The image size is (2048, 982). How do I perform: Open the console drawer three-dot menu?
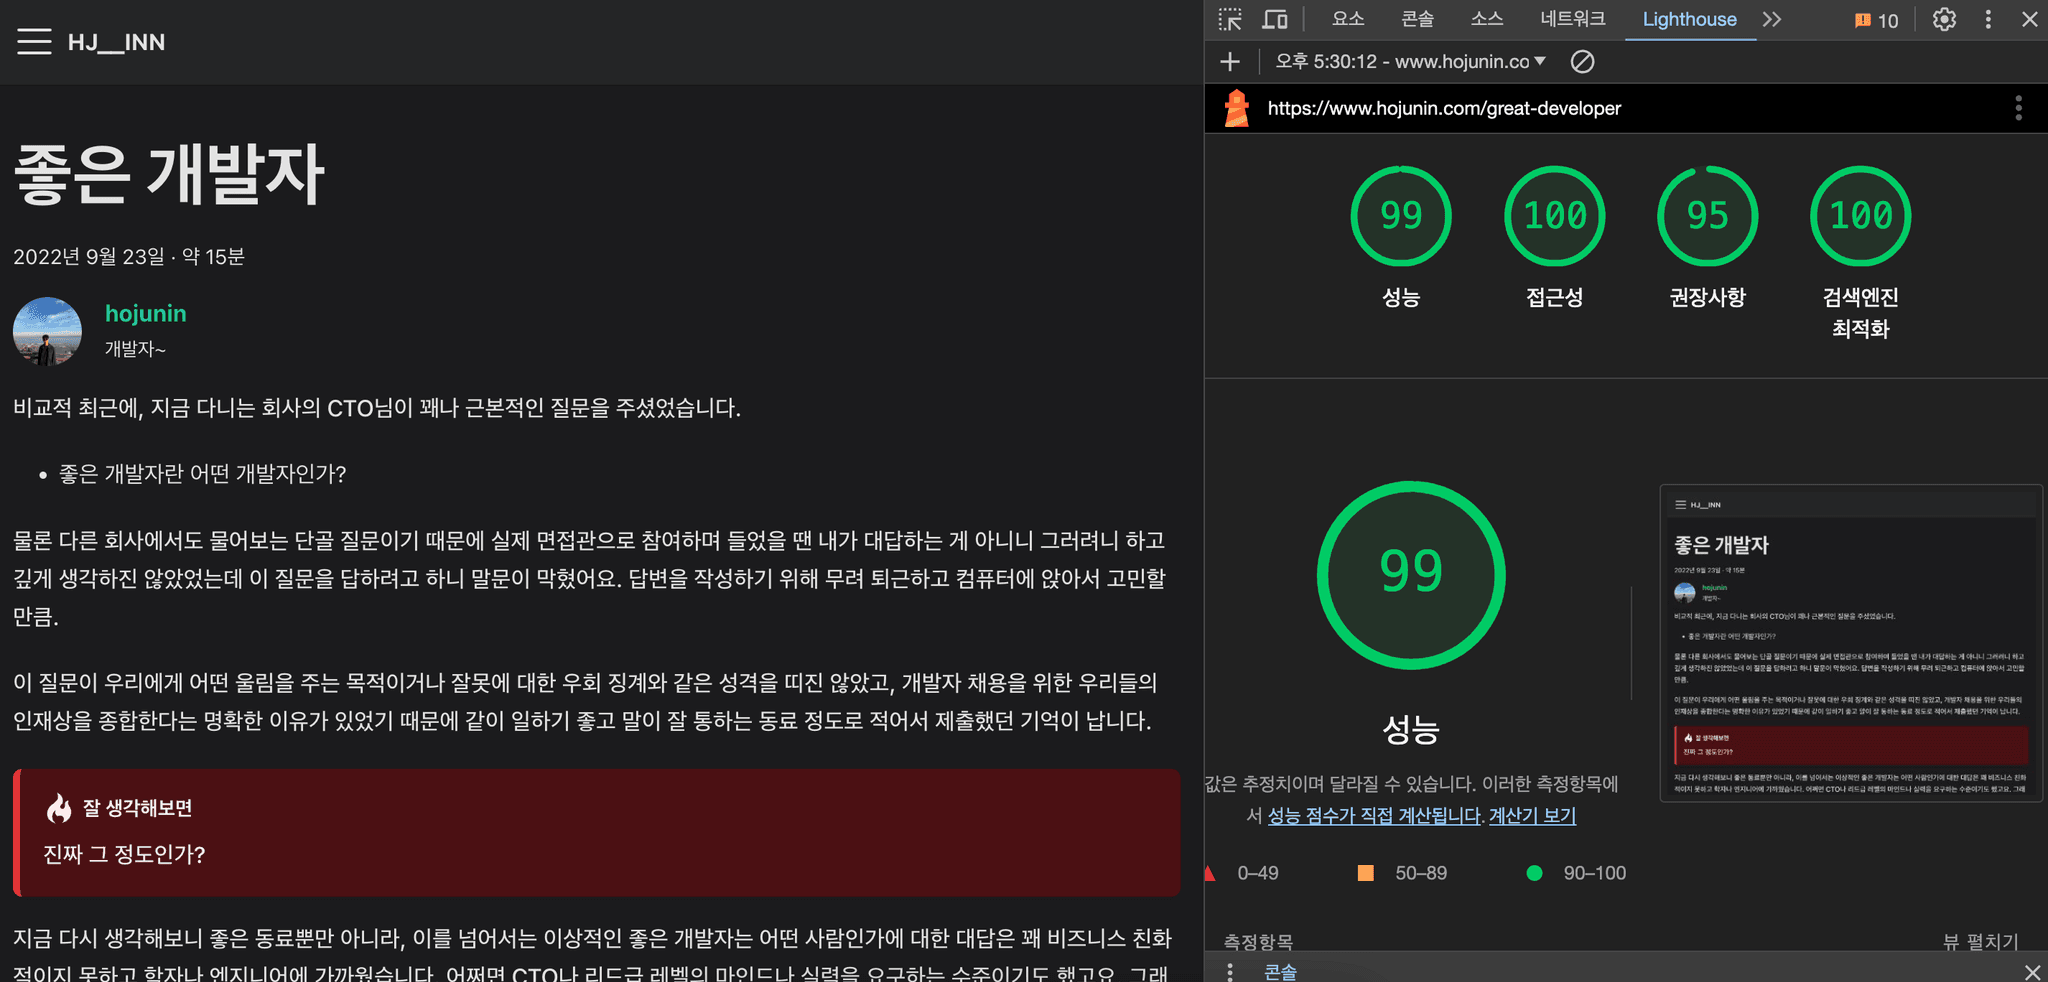pyautogui.click(x=1230, y=971)
